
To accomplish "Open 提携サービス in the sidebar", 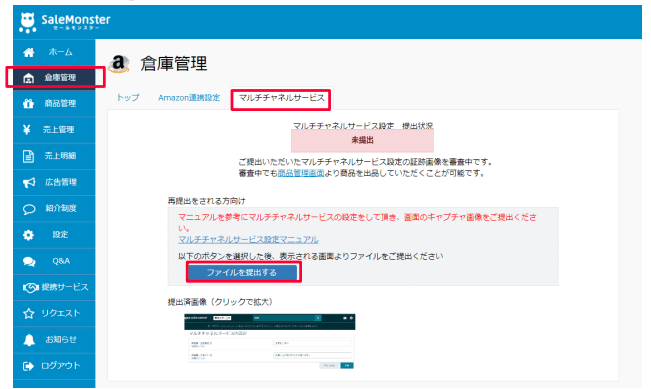I will tap(65, 287).
